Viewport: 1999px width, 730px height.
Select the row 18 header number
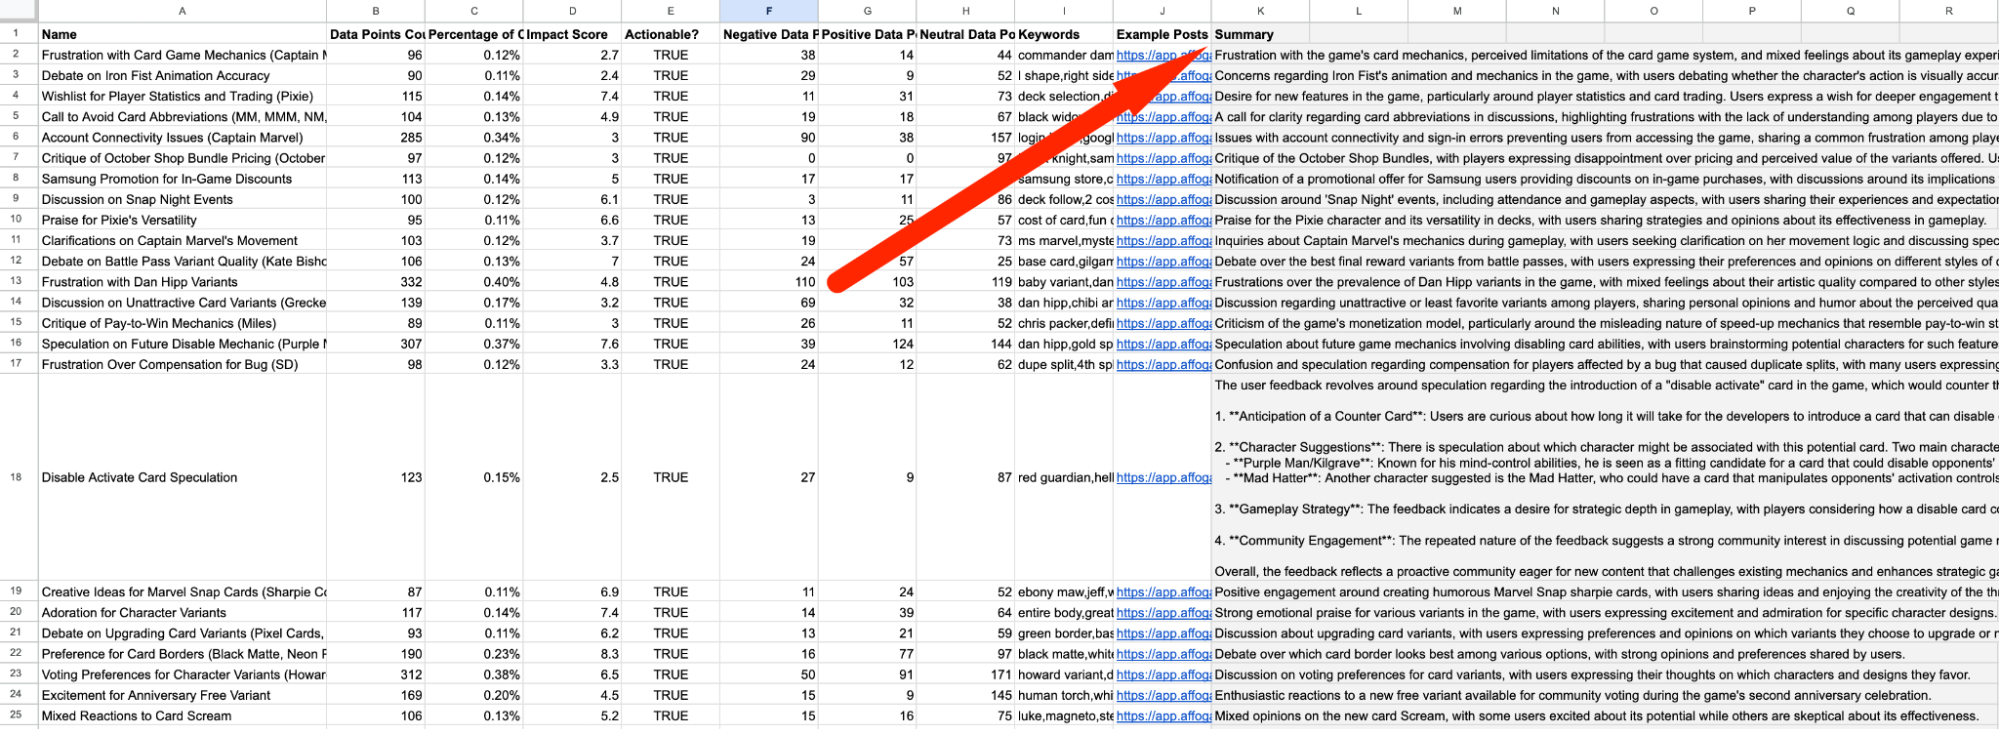tap(17, 478)
